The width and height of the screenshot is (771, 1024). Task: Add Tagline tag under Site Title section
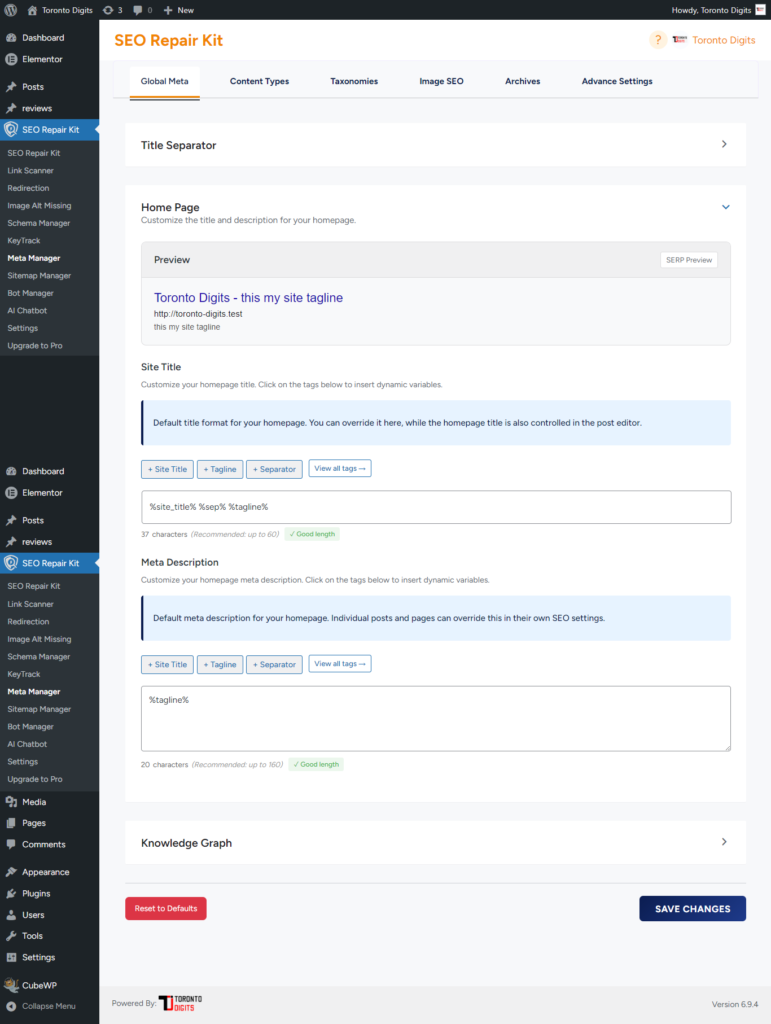tap(220, 469)
